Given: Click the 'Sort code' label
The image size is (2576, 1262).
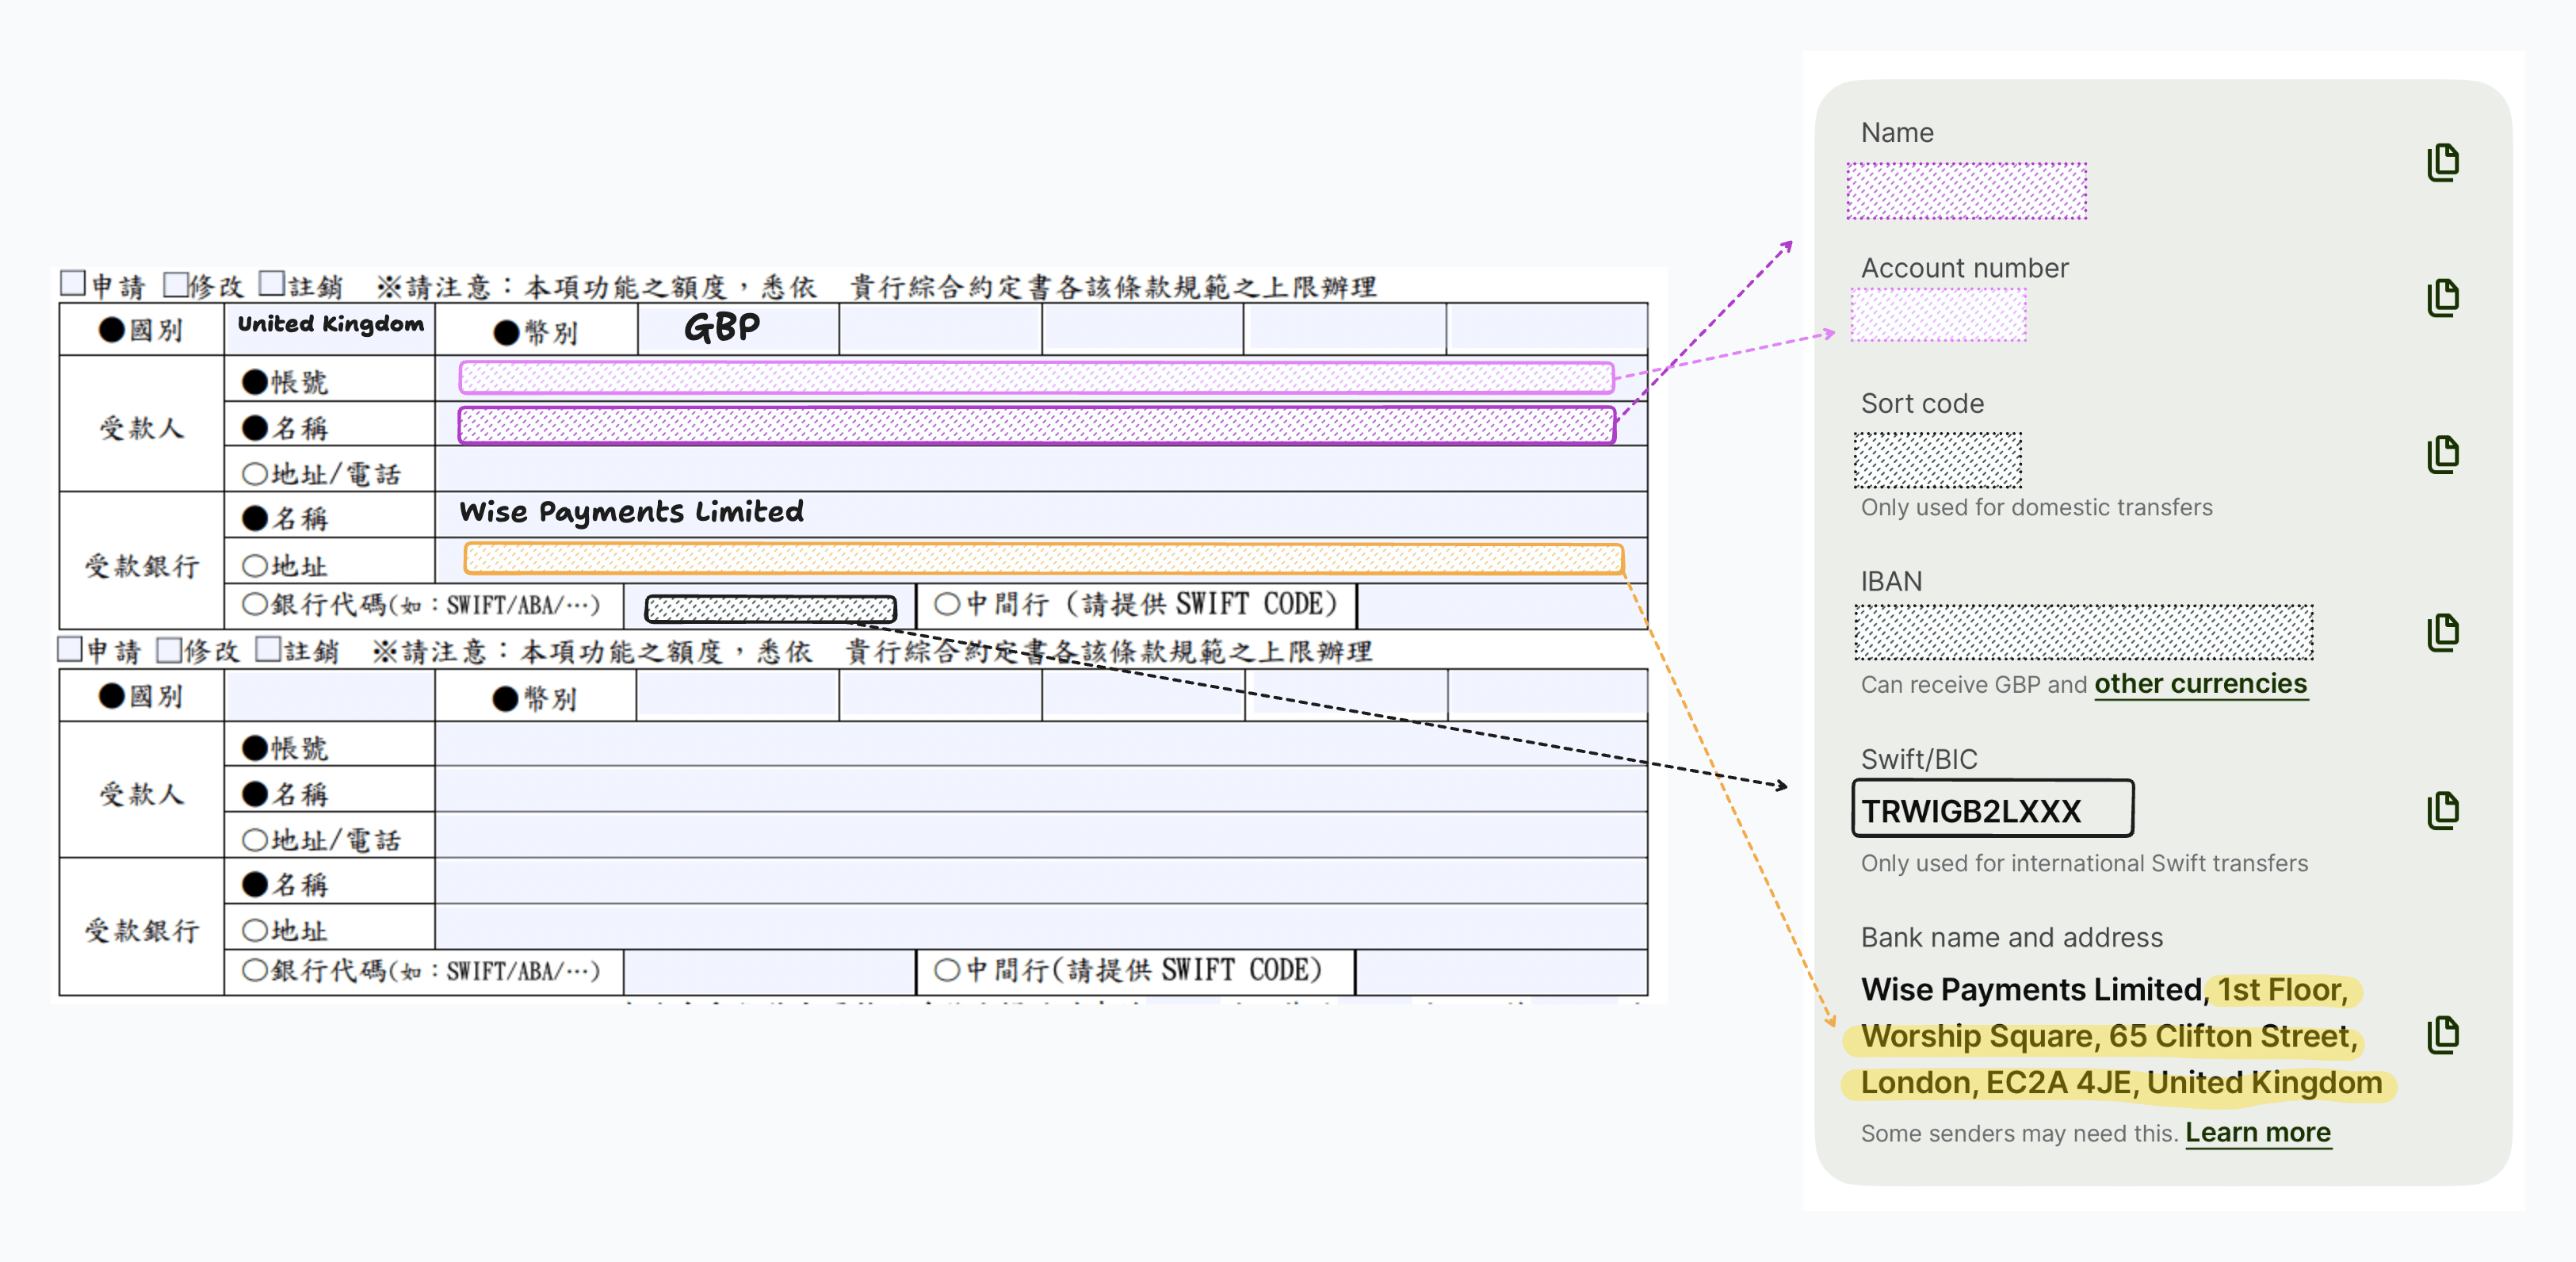Looking at the screenshot, I should pyautogui.click(x=1921, y=404).
